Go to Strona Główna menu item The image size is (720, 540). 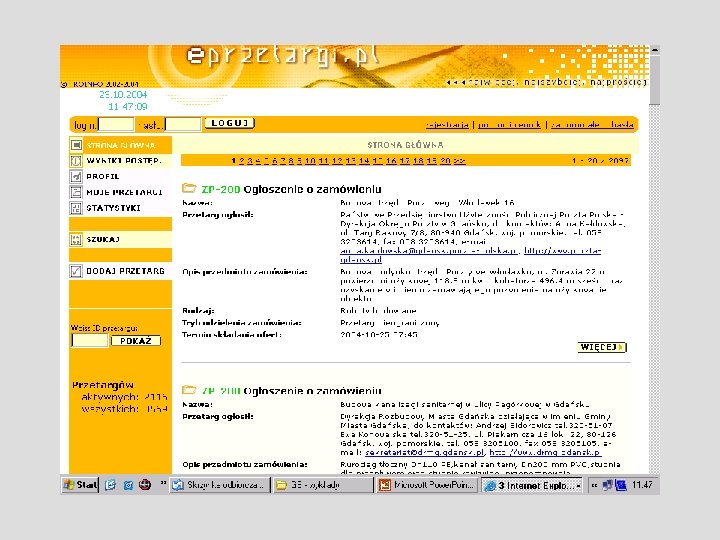(121, 145)
